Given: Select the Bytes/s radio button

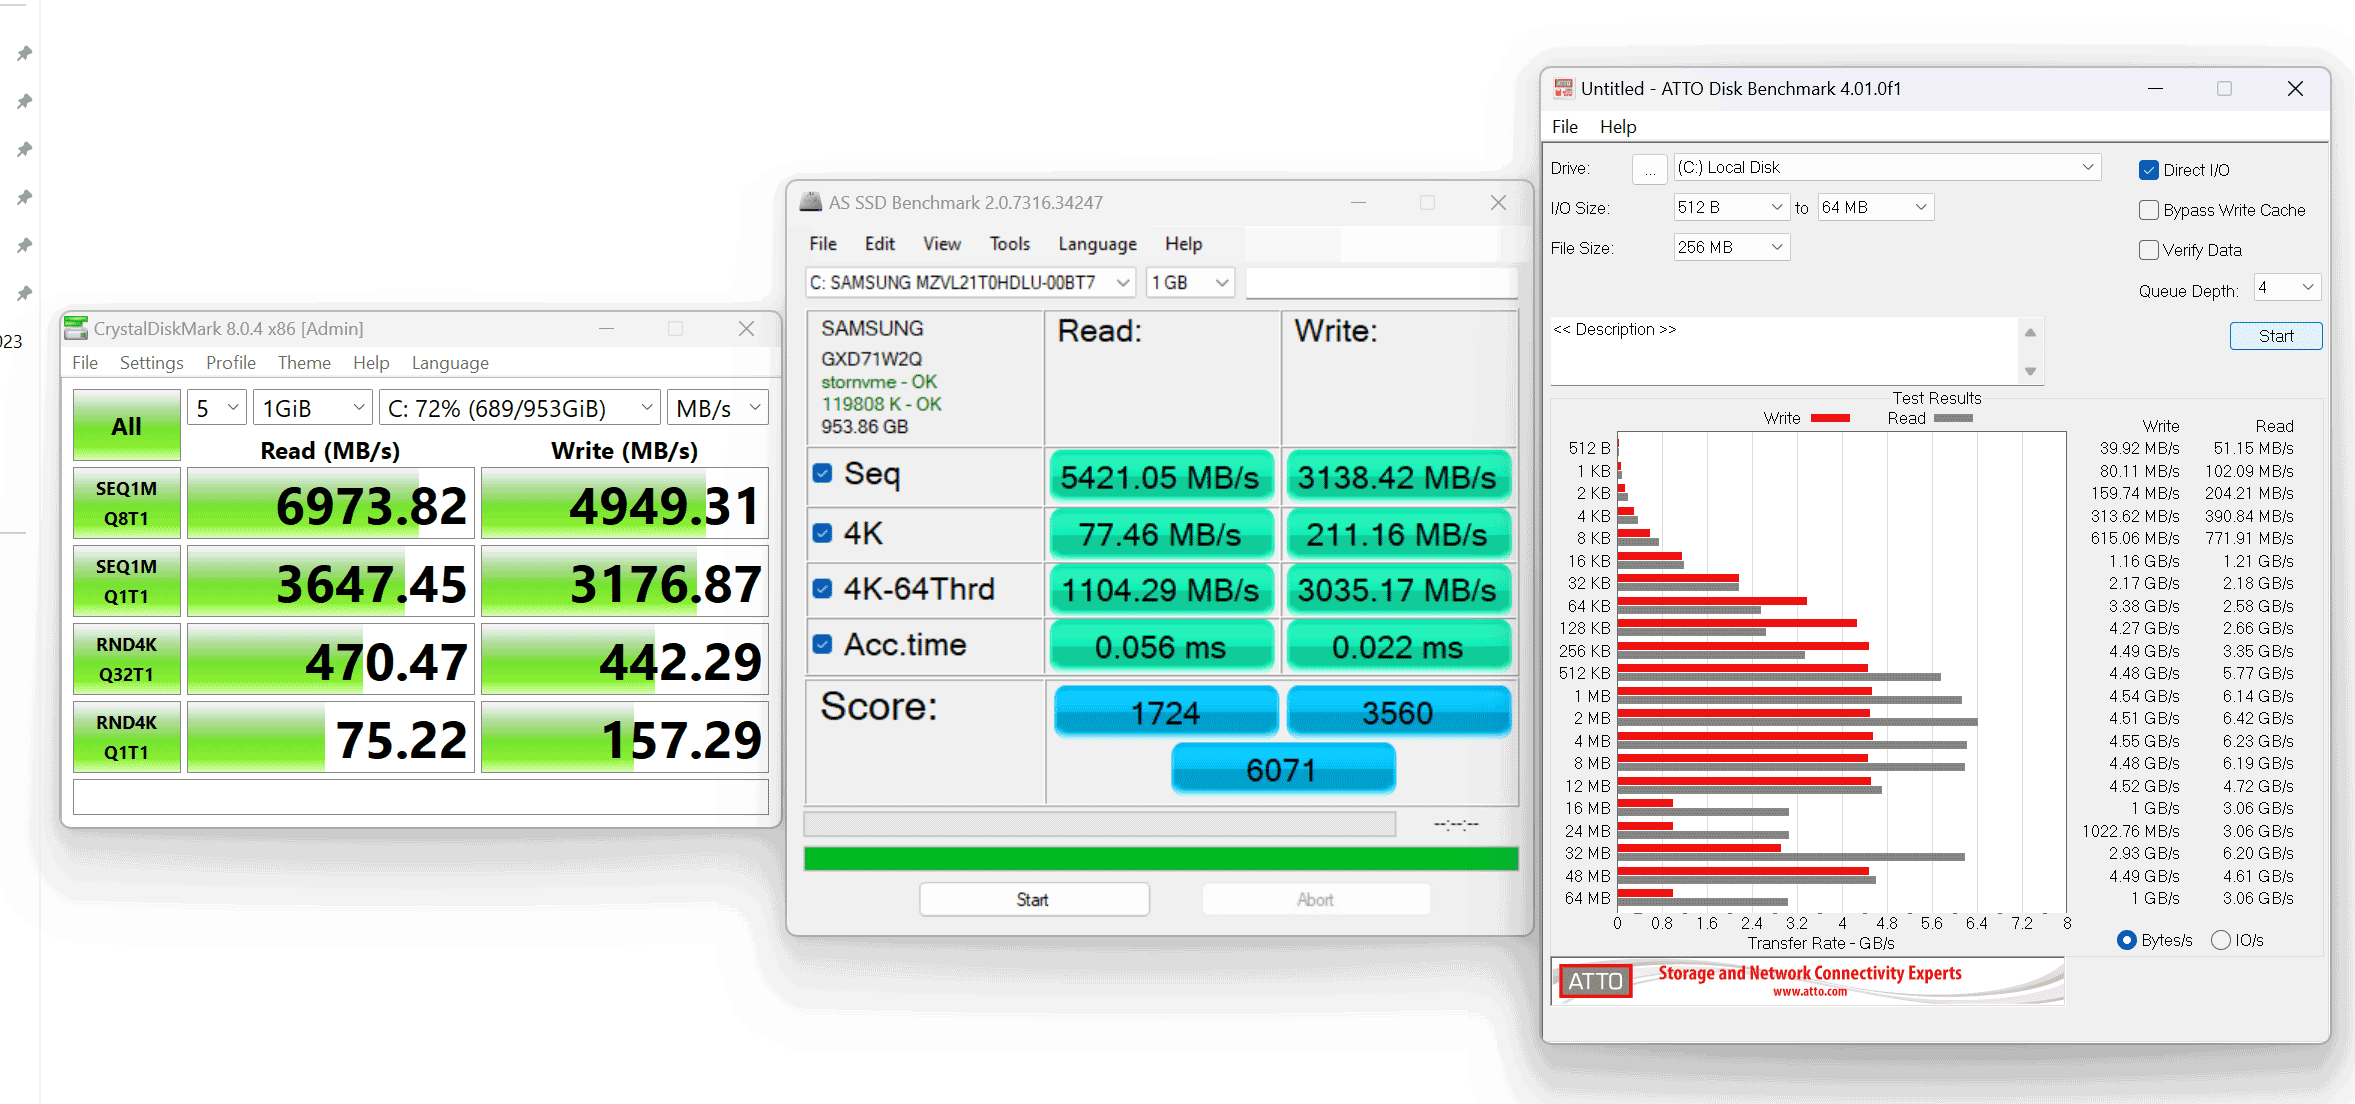Looking at the screenshot, I should tap(2126, 940).
